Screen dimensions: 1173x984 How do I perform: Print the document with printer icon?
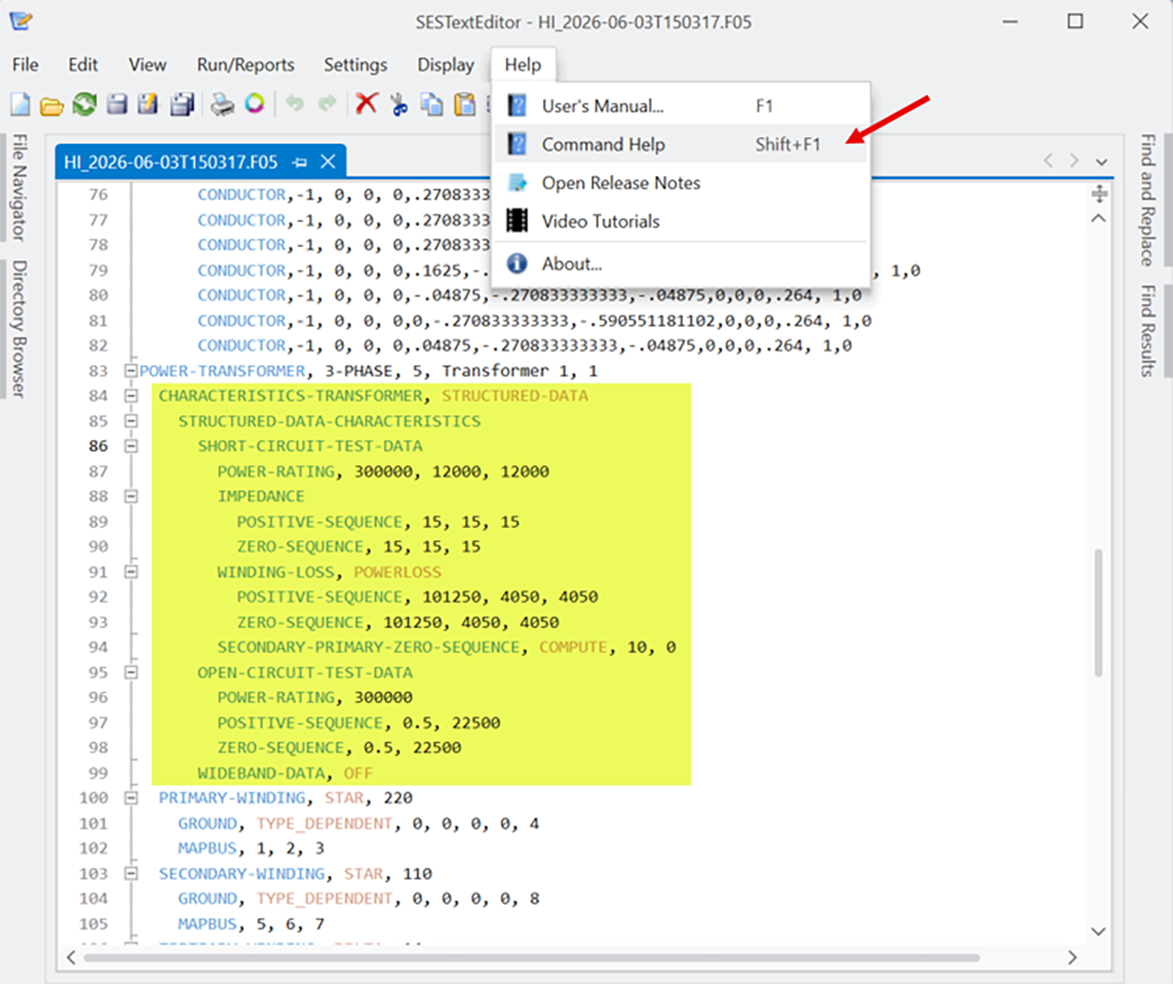[x=222, y=104]
